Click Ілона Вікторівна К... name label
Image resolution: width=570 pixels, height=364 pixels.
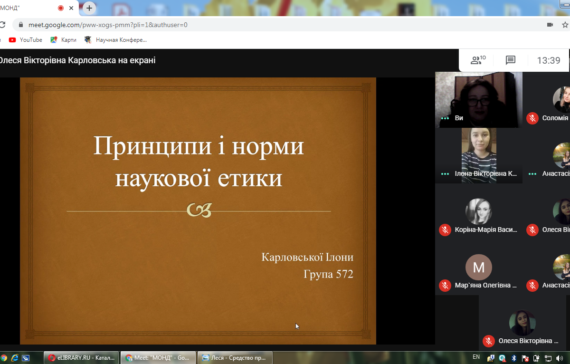[x=486, y=174]
